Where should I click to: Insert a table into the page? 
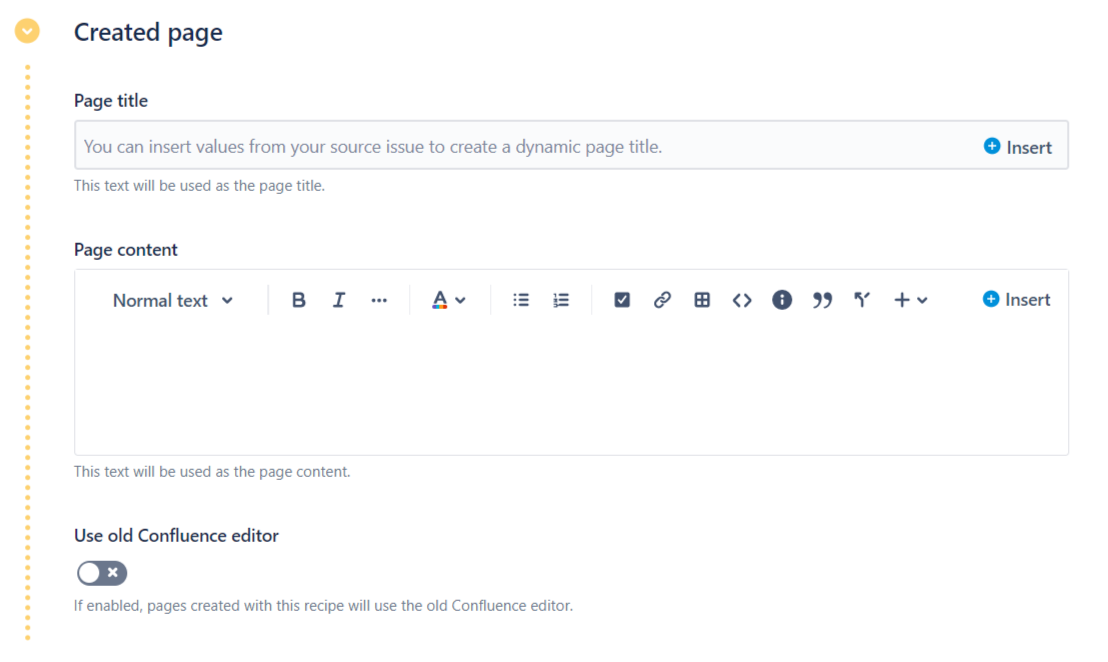[x=702, y=300]
